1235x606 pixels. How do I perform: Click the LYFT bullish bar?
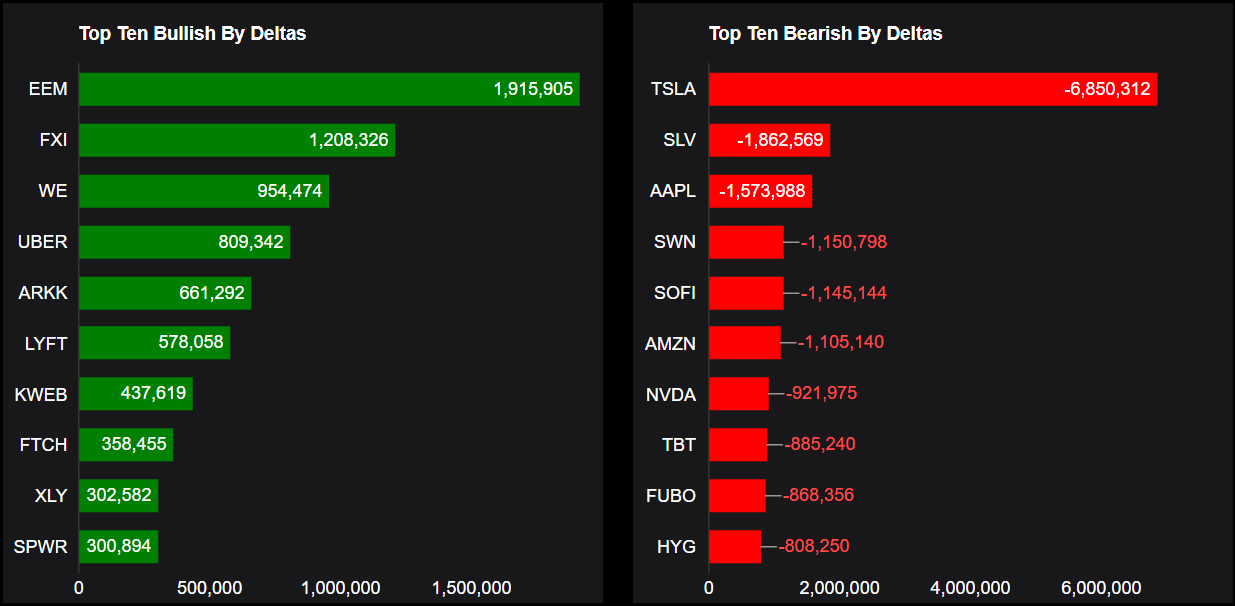tap(154, 343)
